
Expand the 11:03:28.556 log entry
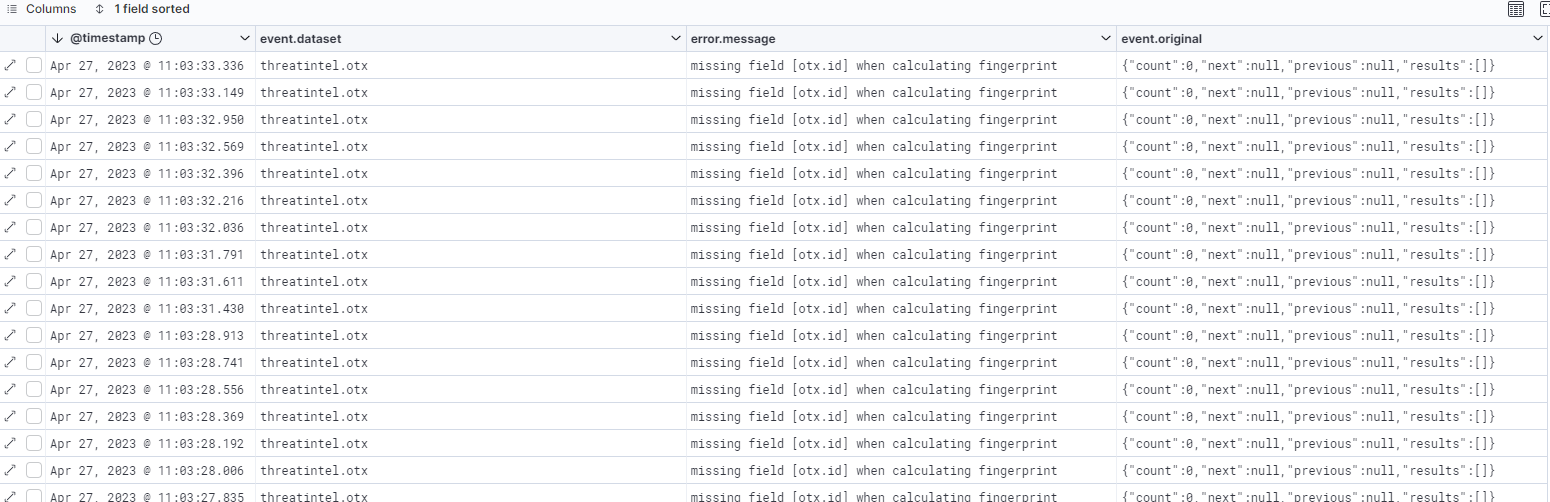coord(10,389)
